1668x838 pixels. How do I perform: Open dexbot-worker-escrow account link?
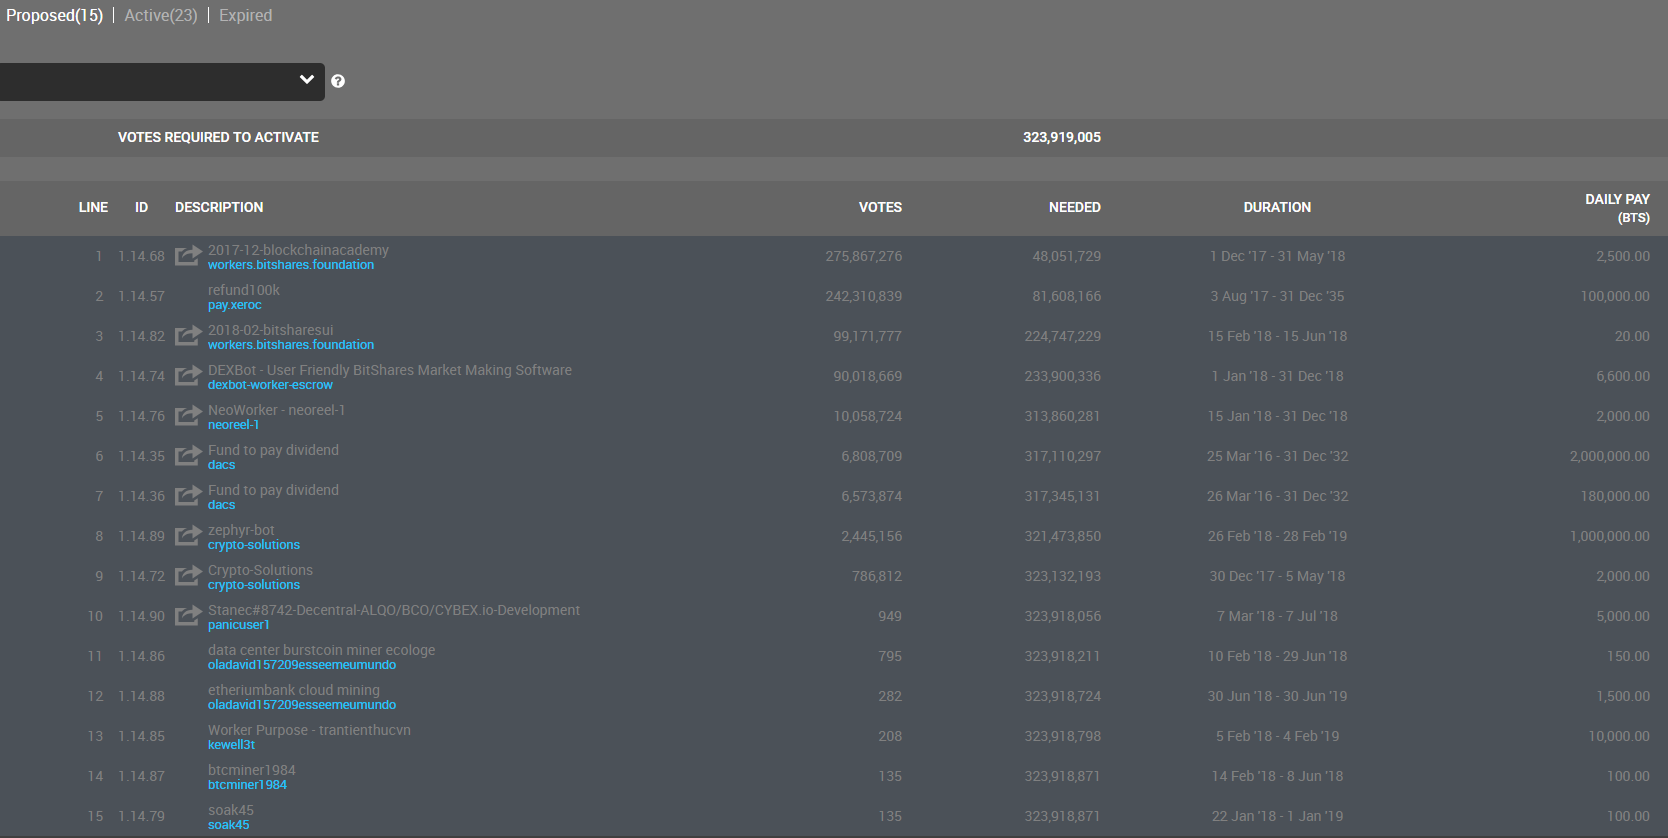click(270, 385)
